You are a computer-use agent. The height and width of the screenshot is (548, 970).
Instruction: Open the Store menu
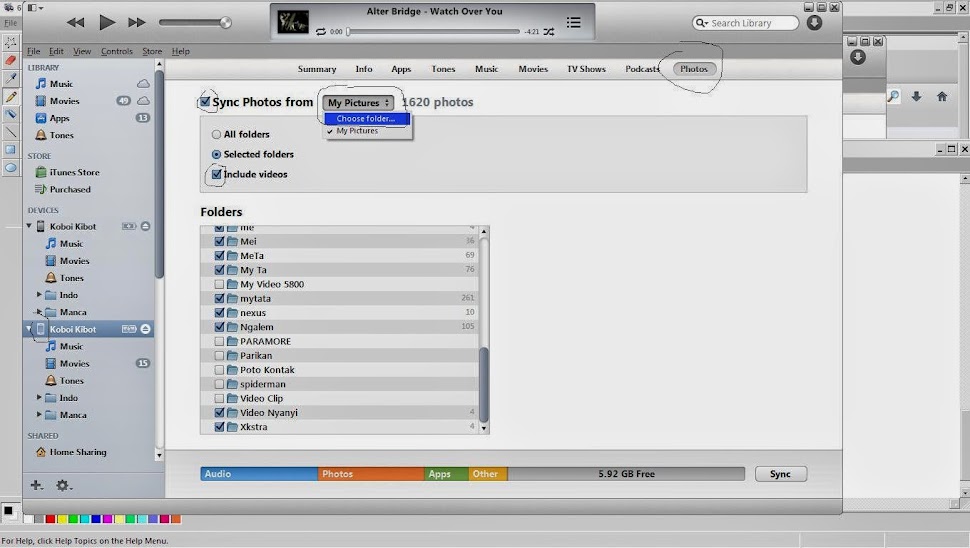point(152,51)
